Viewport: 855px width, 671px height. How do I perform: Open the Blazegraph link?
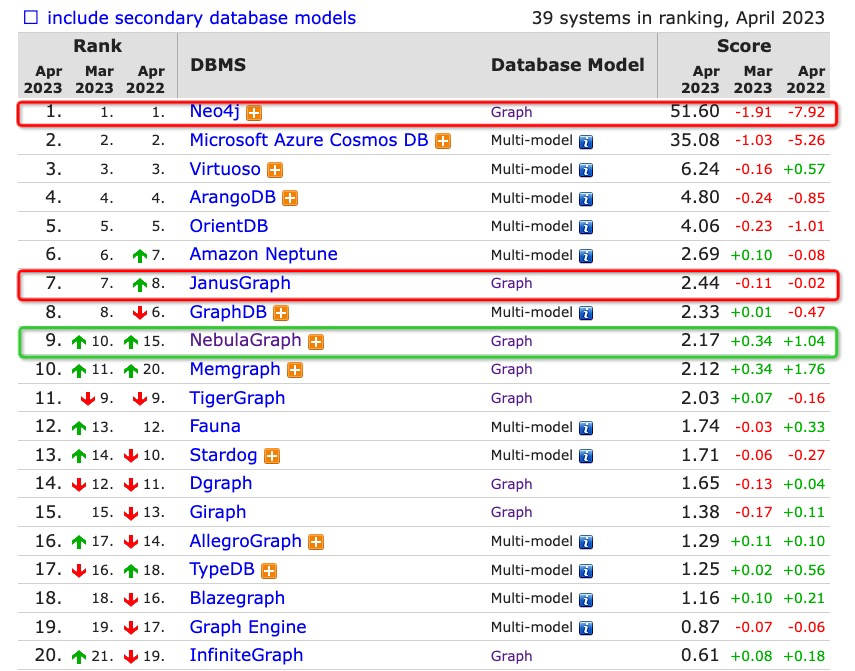click(237, 598)
